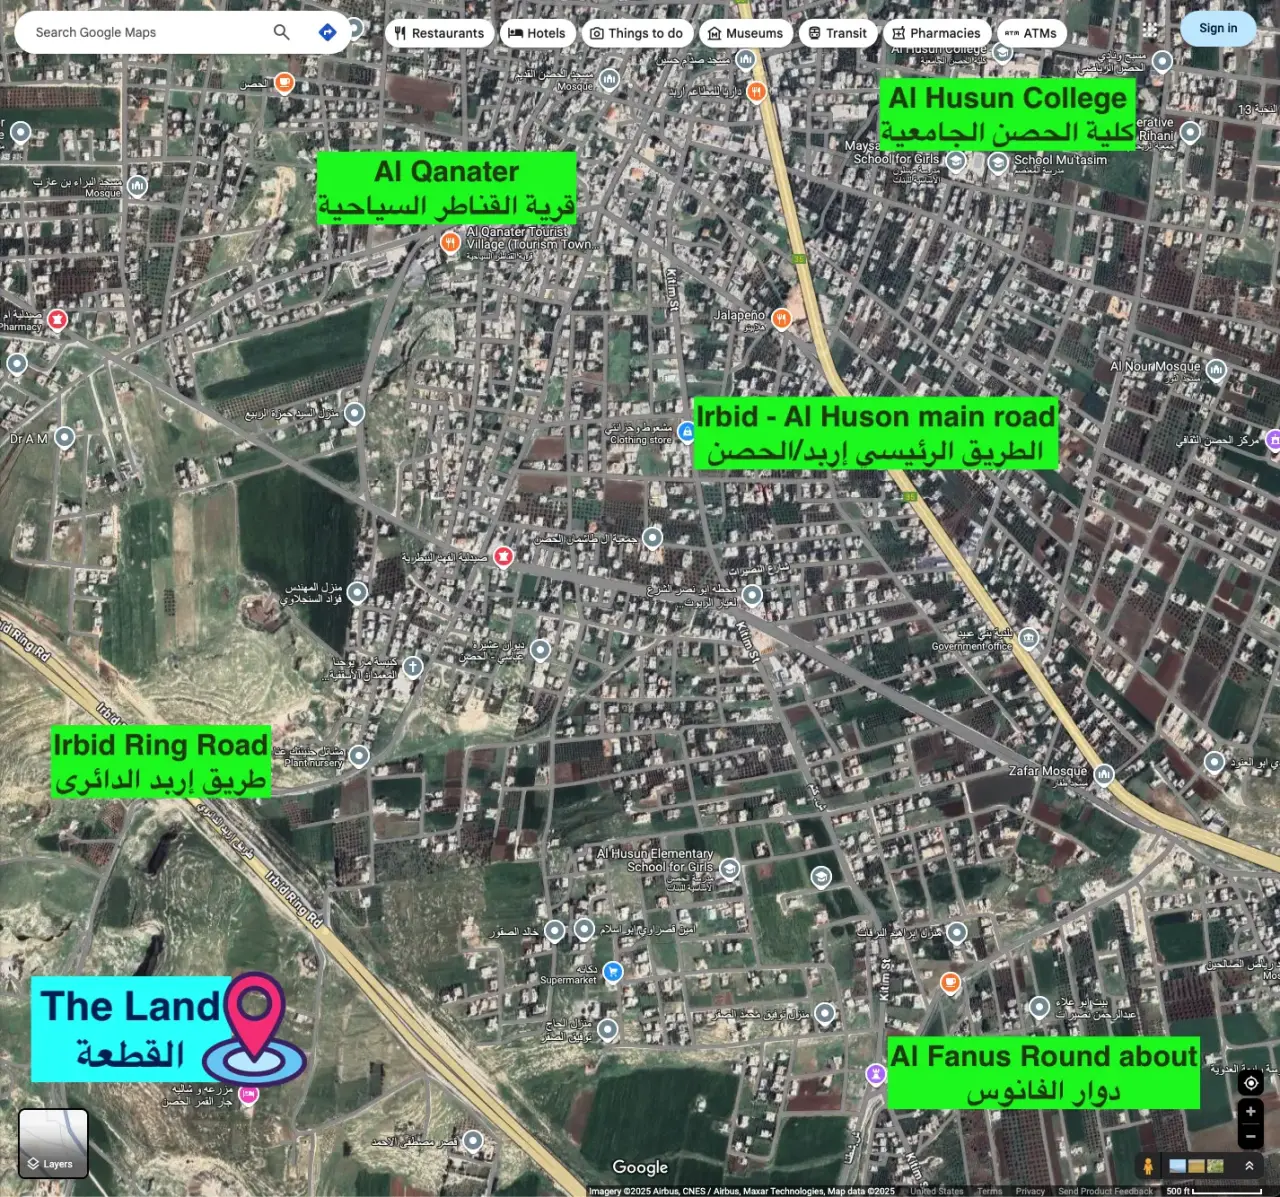
Task: Click the Al Qanater Tourist Village restaurant pin
Action: [451, 242]
